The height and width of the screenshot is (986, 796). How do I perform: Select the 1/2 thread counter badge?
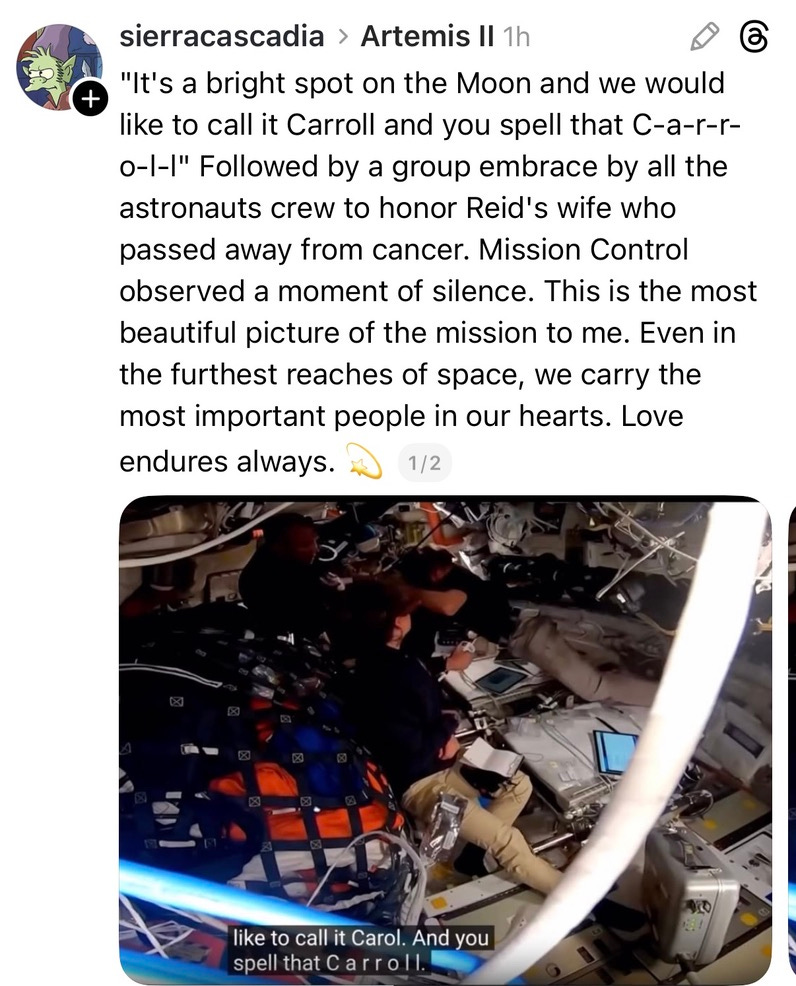tap(425, 463)
